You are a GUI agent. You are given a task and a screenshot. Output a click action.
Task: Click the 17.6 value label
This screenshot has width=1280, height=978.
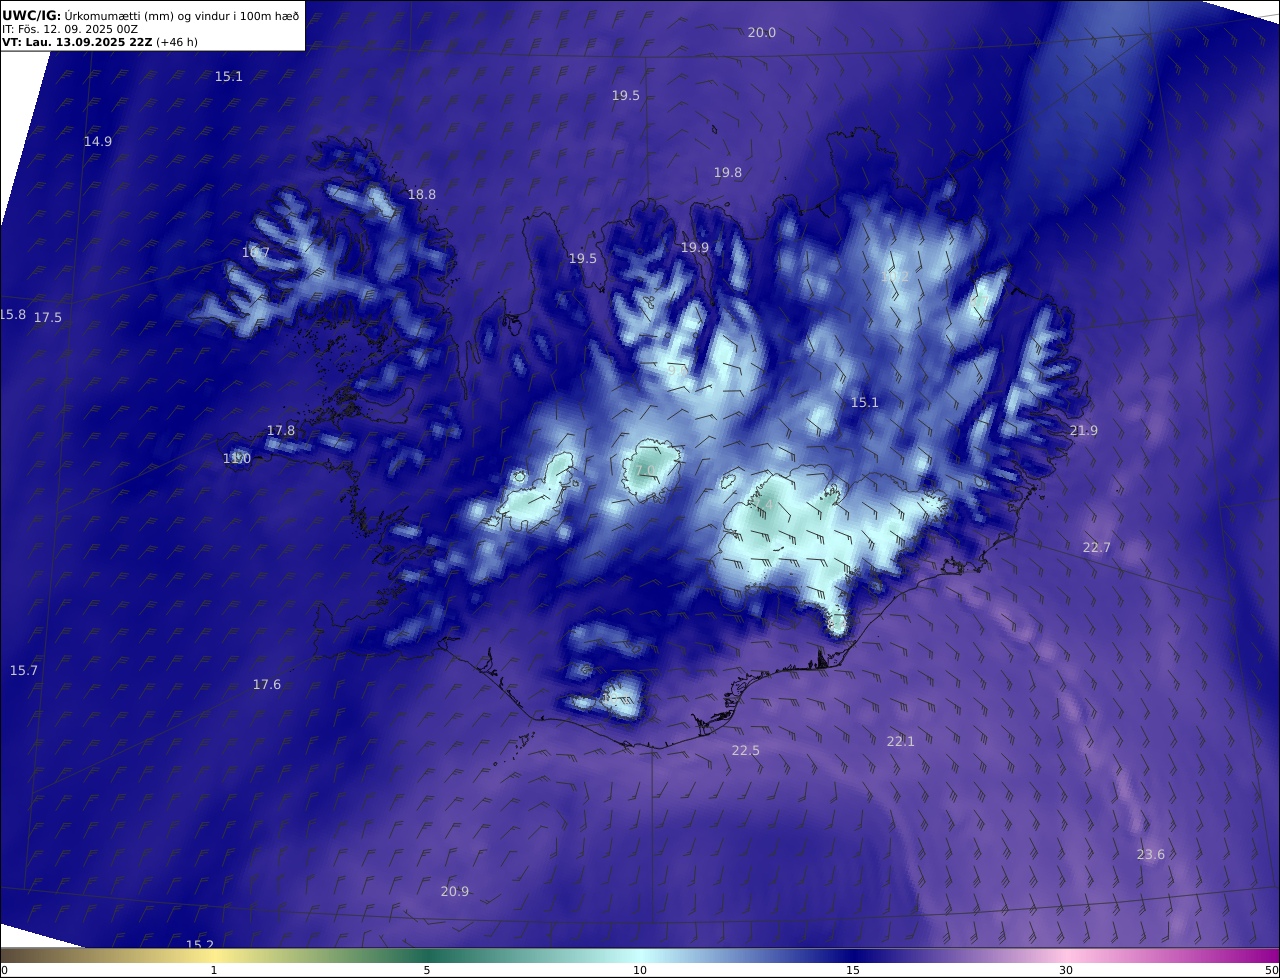267,684
